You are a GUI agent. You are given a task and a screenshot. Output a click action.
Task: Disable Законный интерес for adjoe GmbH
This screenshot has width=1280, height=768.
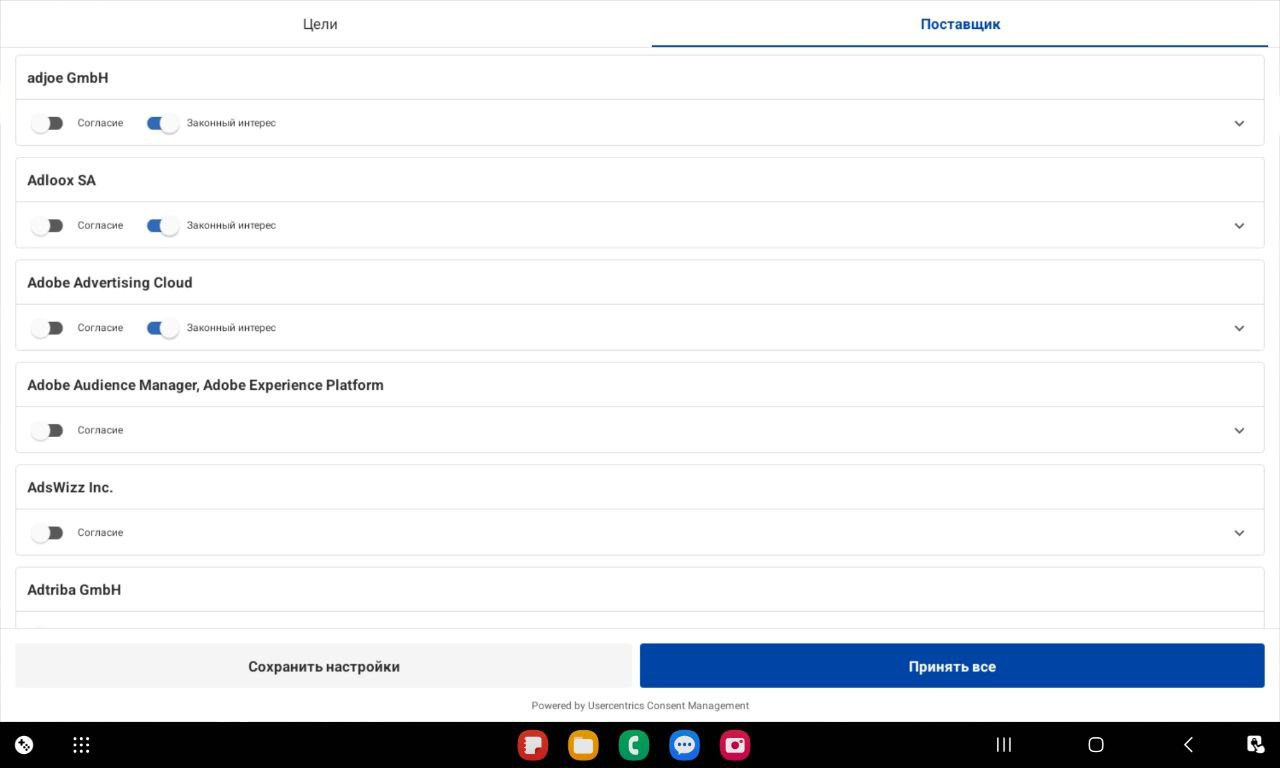point(163,123)
